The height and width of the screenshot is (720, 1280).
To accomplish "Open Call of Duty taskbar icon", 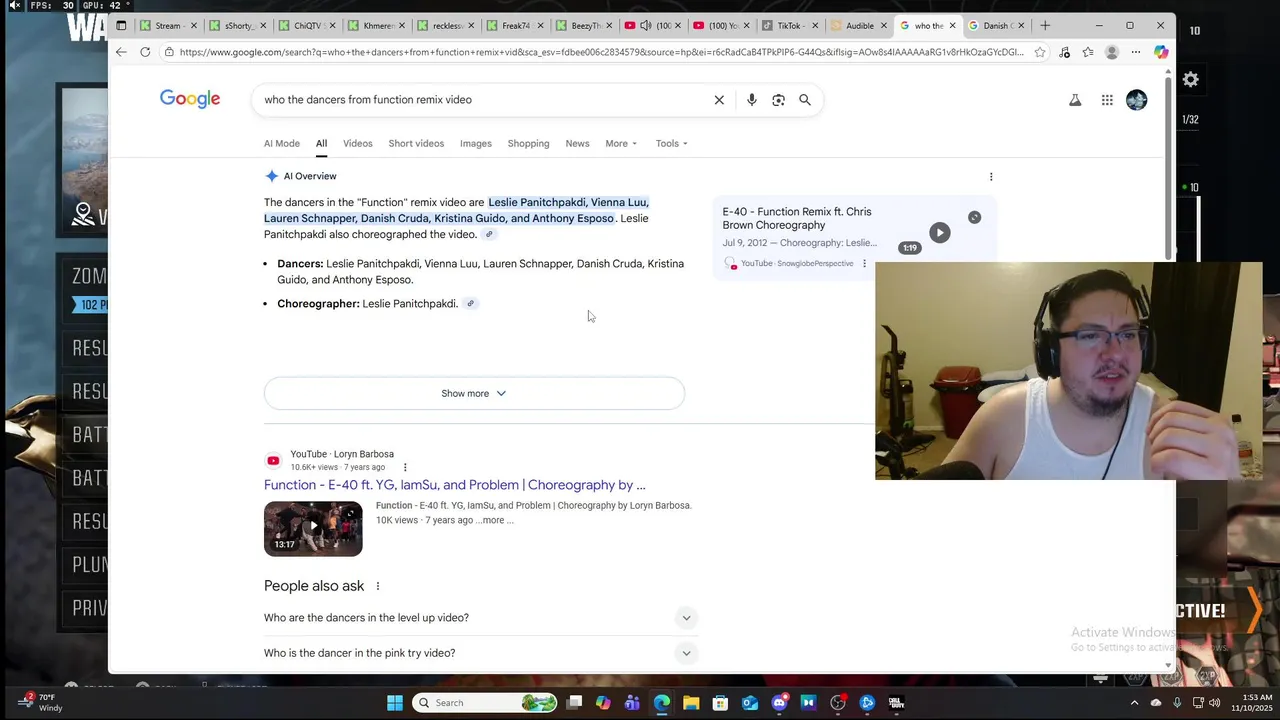I will 896,703.
